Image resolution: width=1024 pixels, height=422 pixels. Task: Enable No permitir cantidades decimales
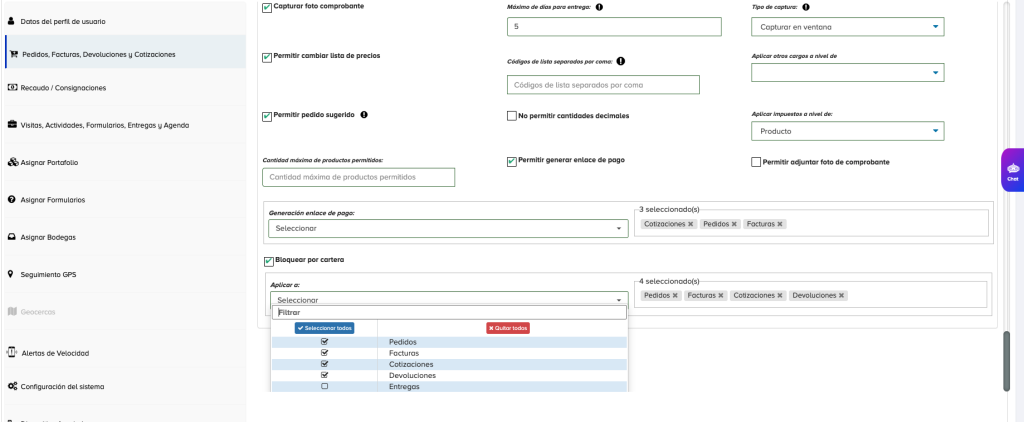[512, 116]
